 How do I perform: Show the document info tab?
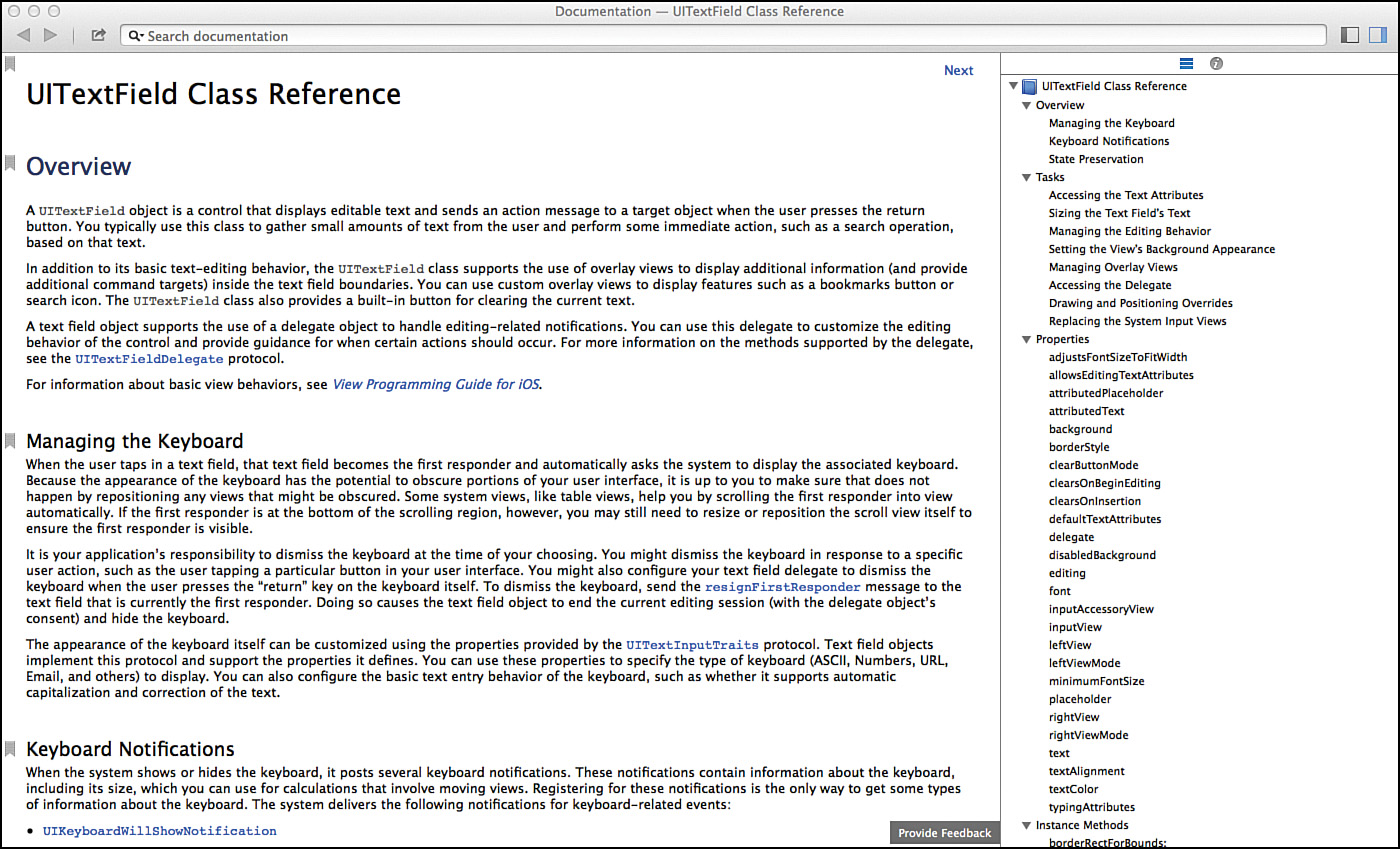1216,63
